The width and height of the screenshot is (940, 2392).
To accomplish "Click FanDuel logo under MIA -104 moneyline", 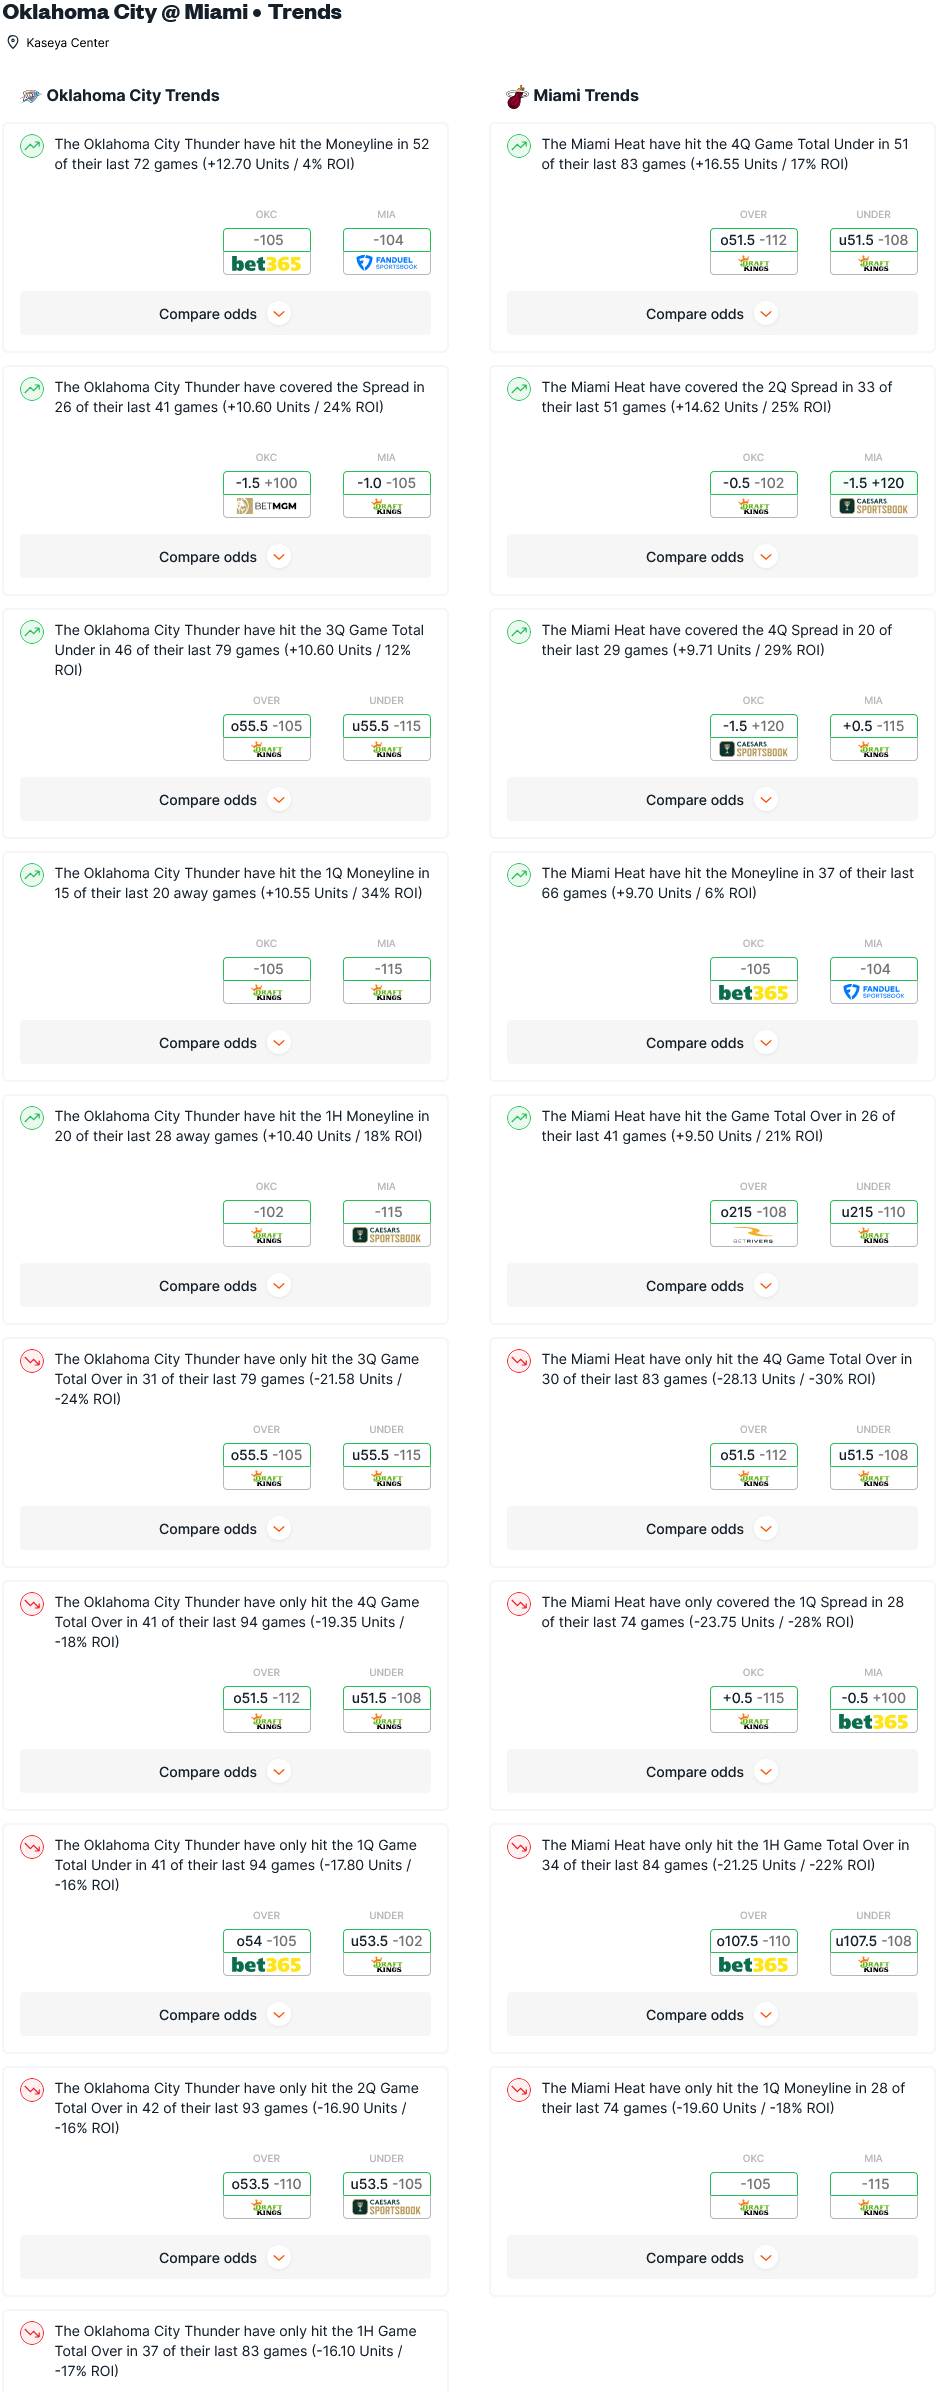I will click(x=387, y=264).
